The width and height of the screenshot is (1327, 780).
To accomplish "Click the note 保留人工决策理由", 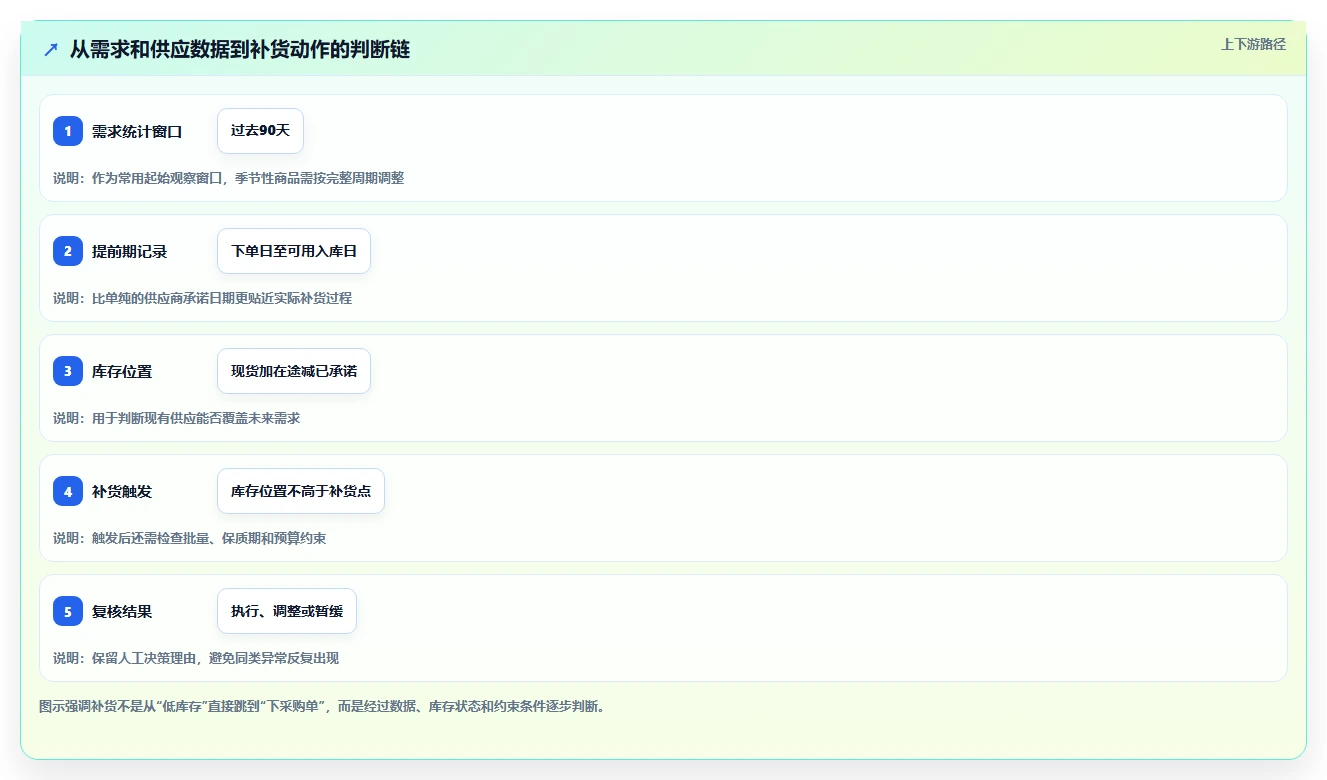I will click(x=196, y=658).
